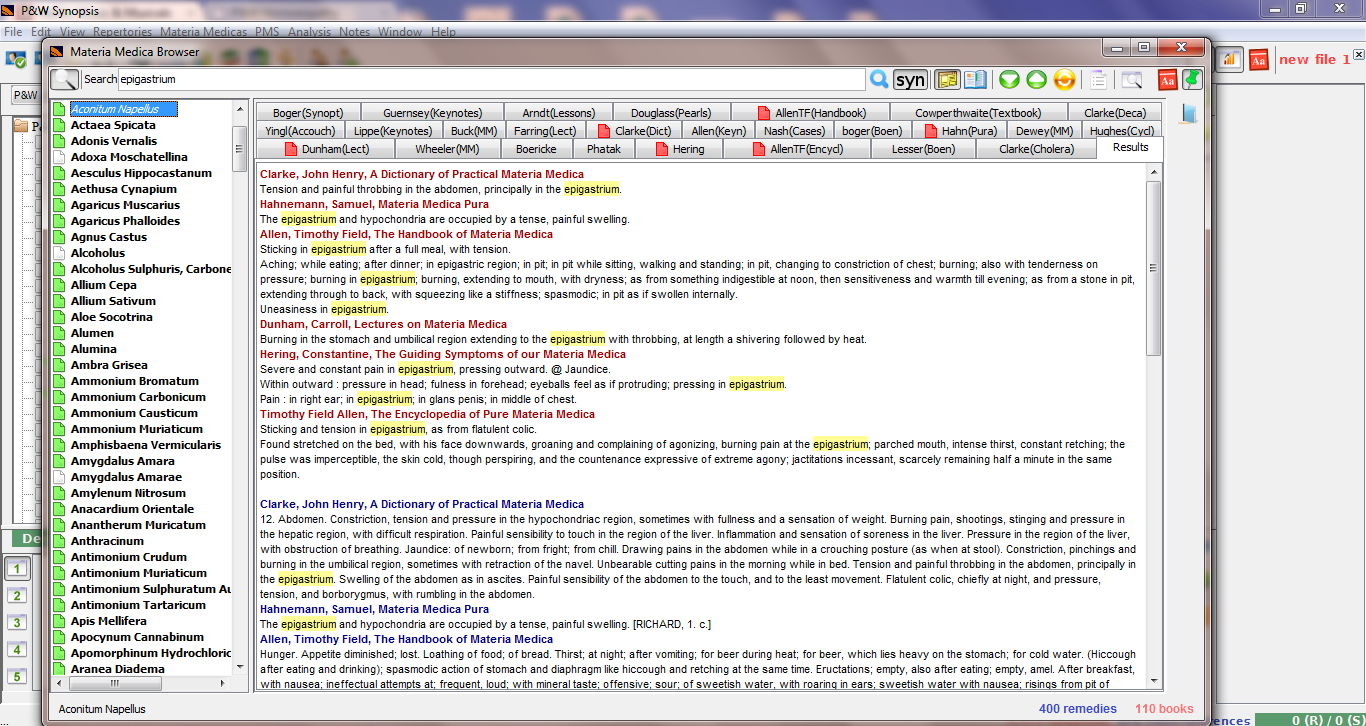Select Allium Cepa in the remedy list
This screenshot has width=1366, height=726.
[x=104, y=285]
